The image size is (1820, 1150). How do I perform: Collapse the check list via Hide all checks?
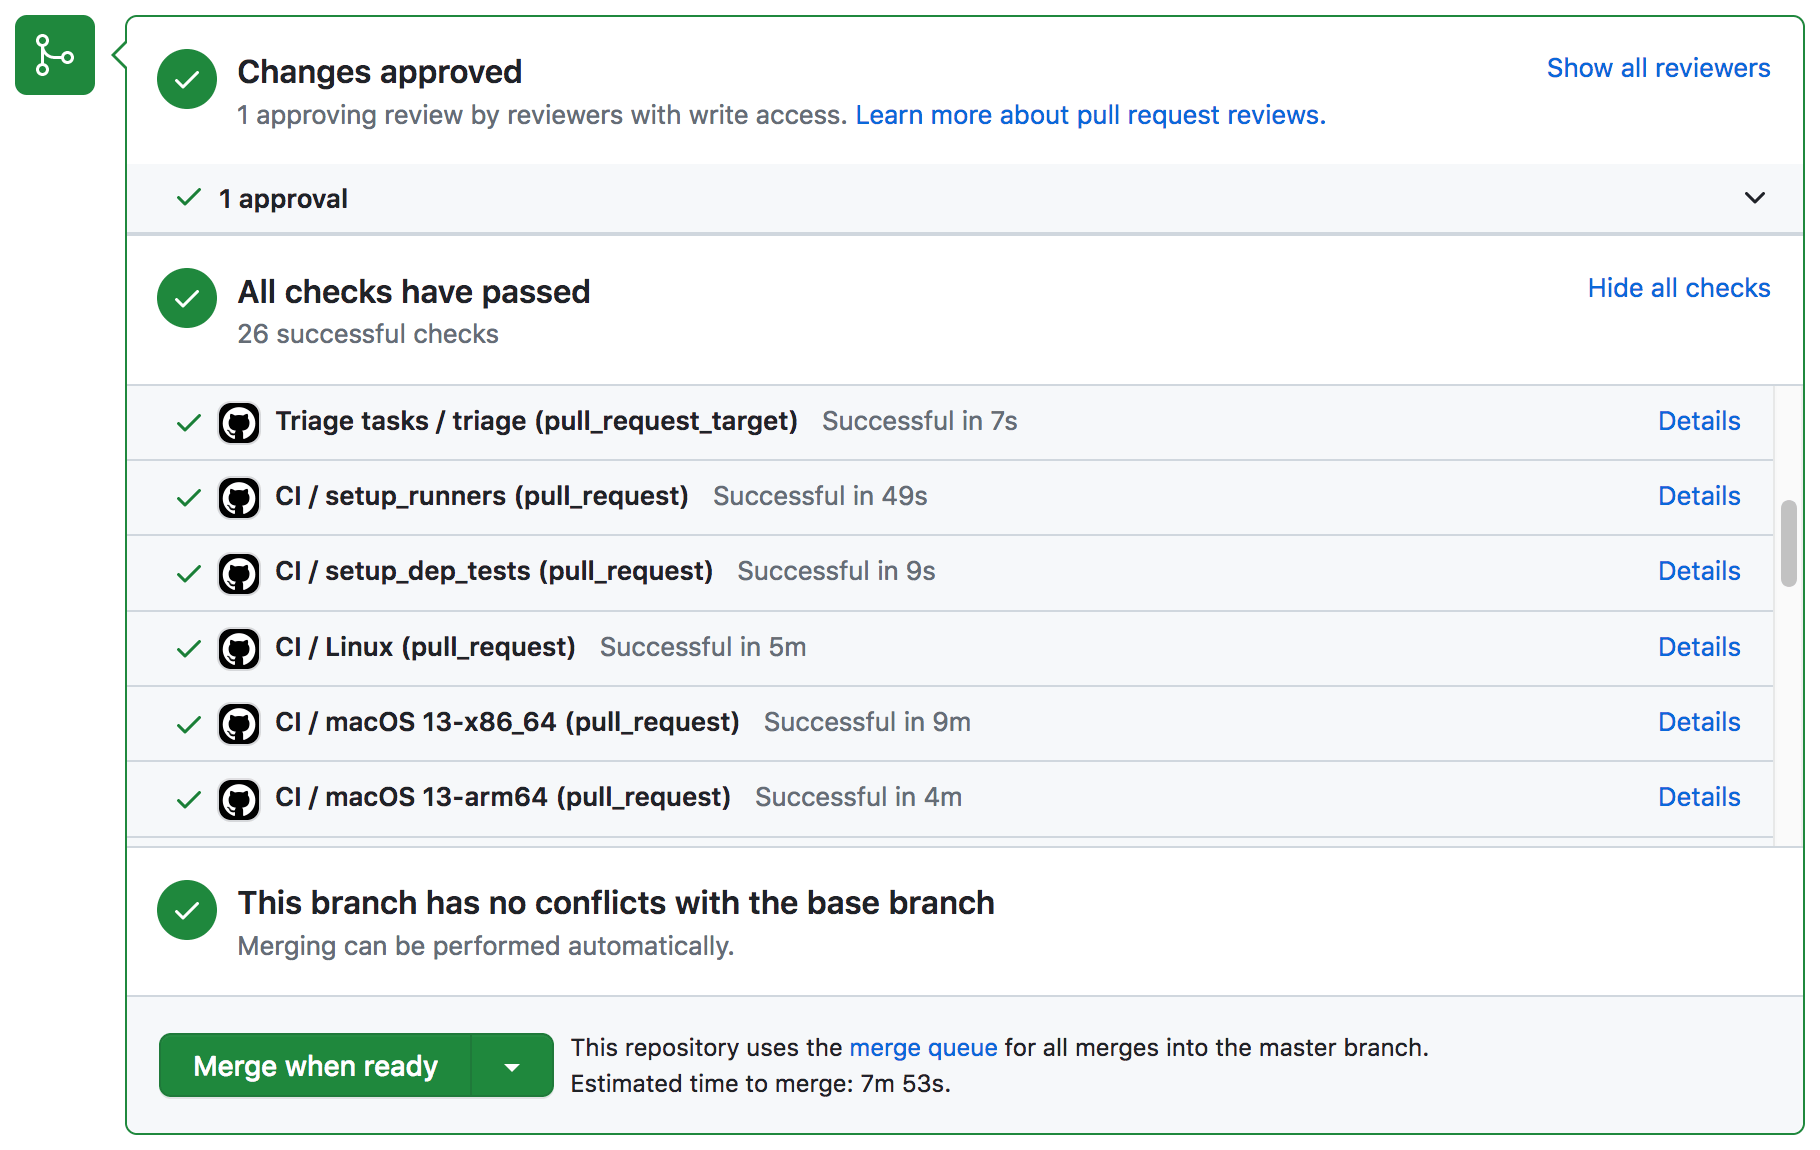tap(1678, 288)
